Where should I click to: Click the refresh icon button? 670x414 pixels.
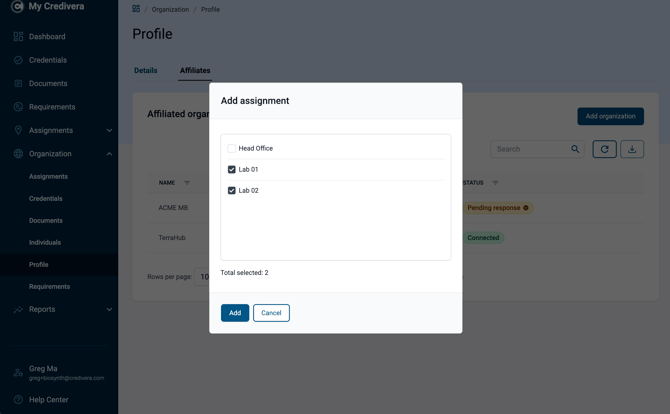pos(604,149)
